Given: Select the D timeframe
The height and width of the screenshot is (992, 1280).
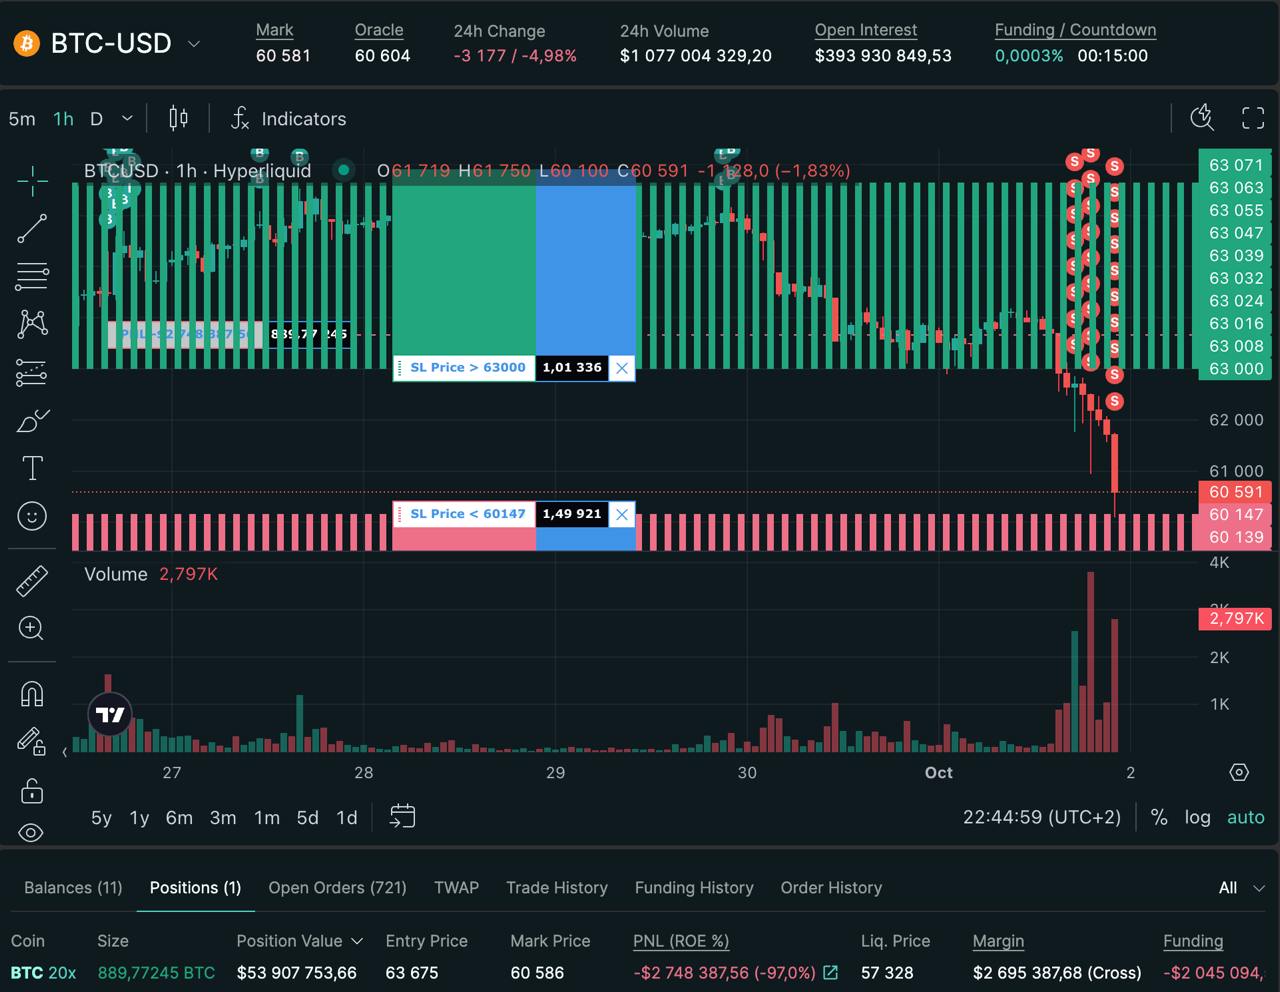Looking at the screenshot, I should (96, 118).
